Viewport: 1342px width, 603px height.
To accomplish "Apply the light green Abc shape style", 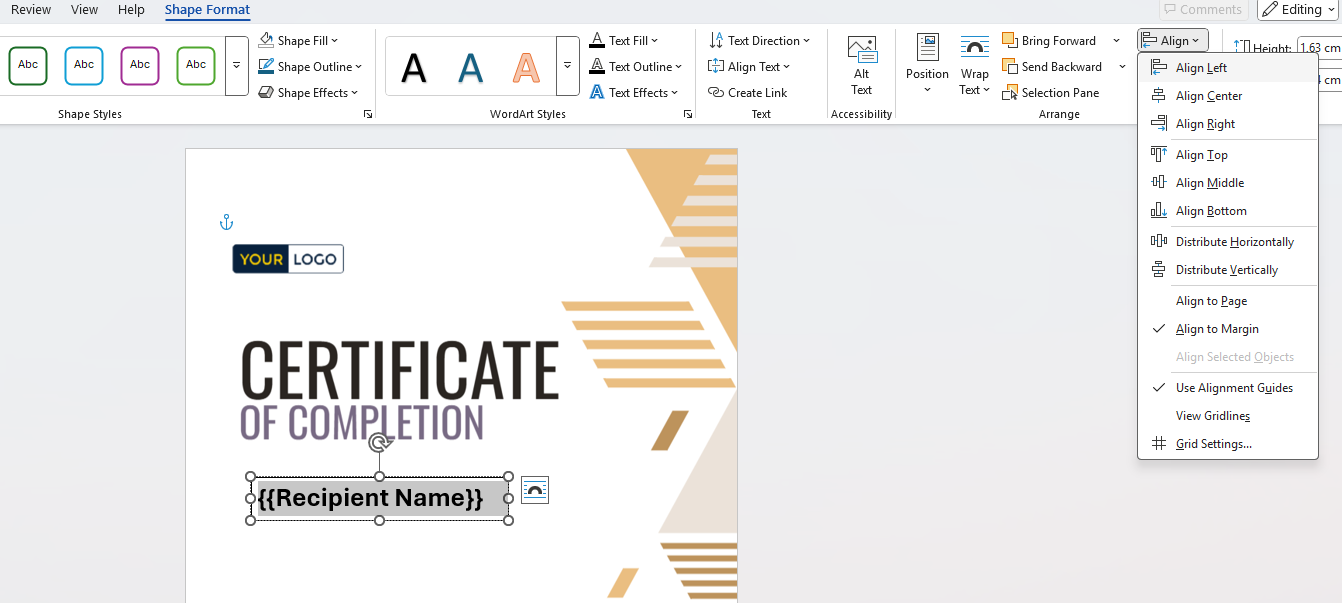I will tap(196, 66).
